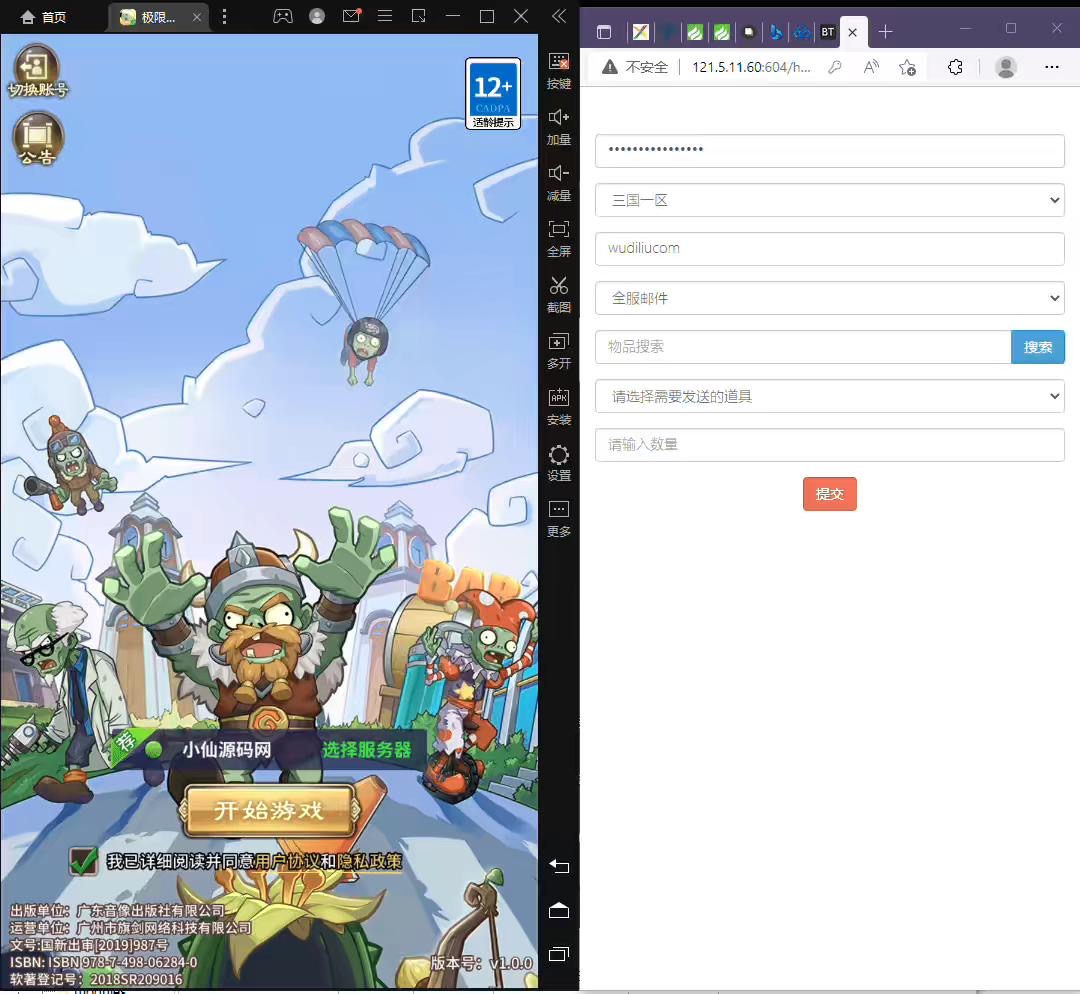Open the 切换账号 switch account icon
1080x994 pixels.
pyautogui.click(x=38, y=71)
